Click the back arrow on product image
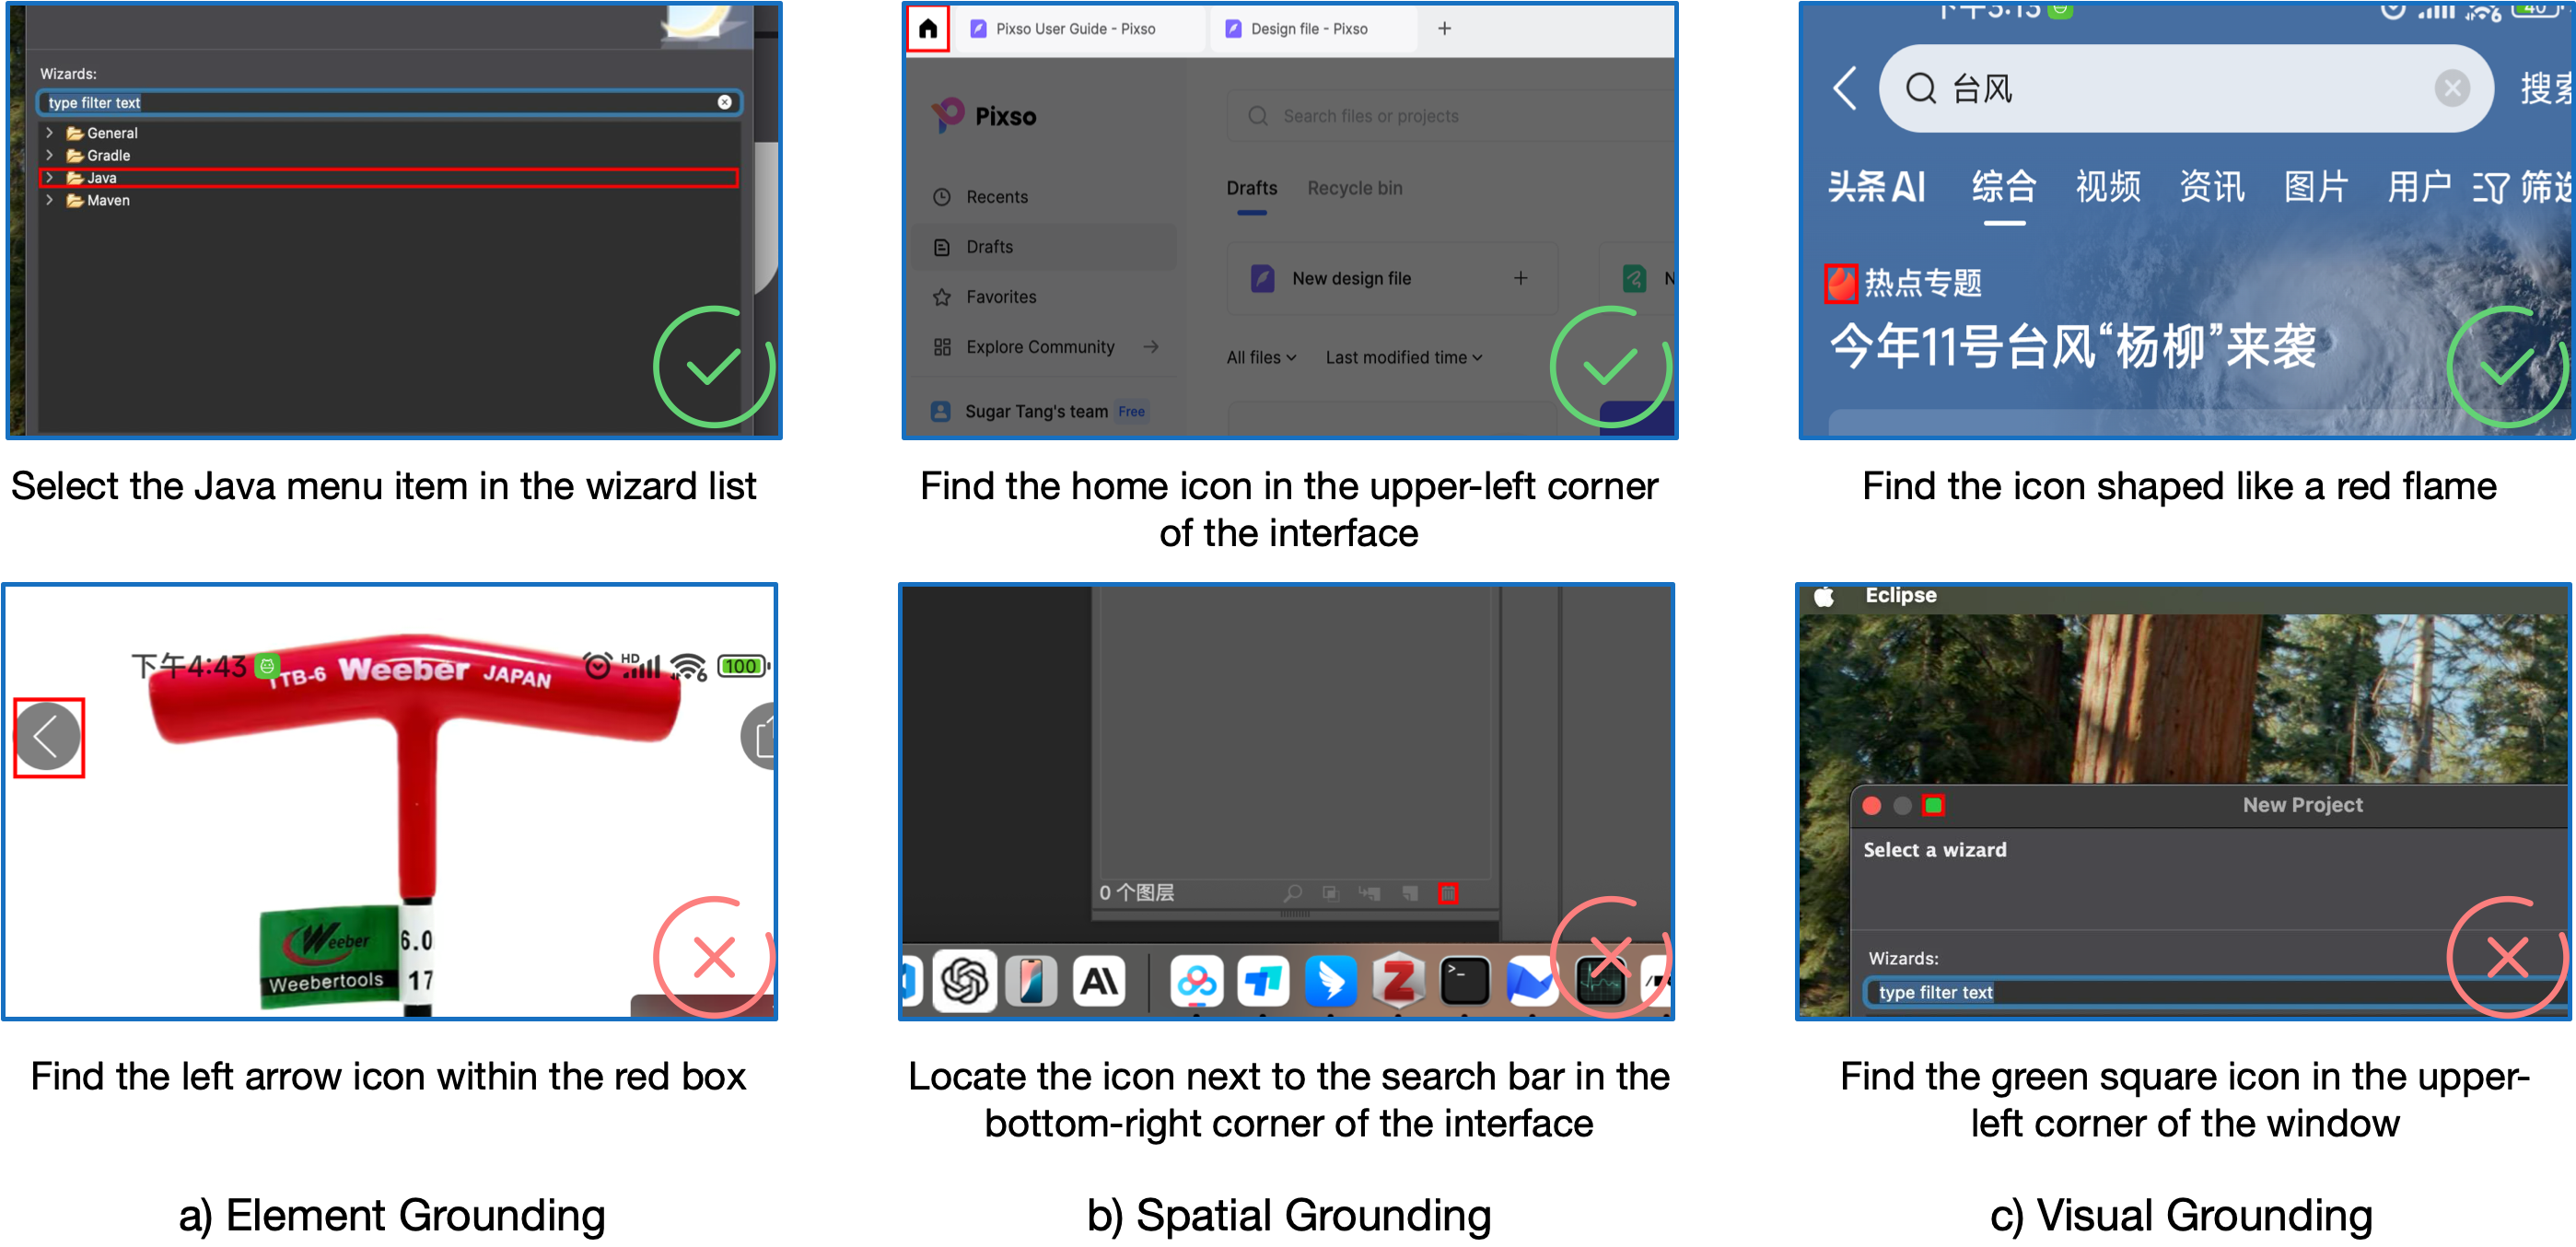 (x=48, y=737)
